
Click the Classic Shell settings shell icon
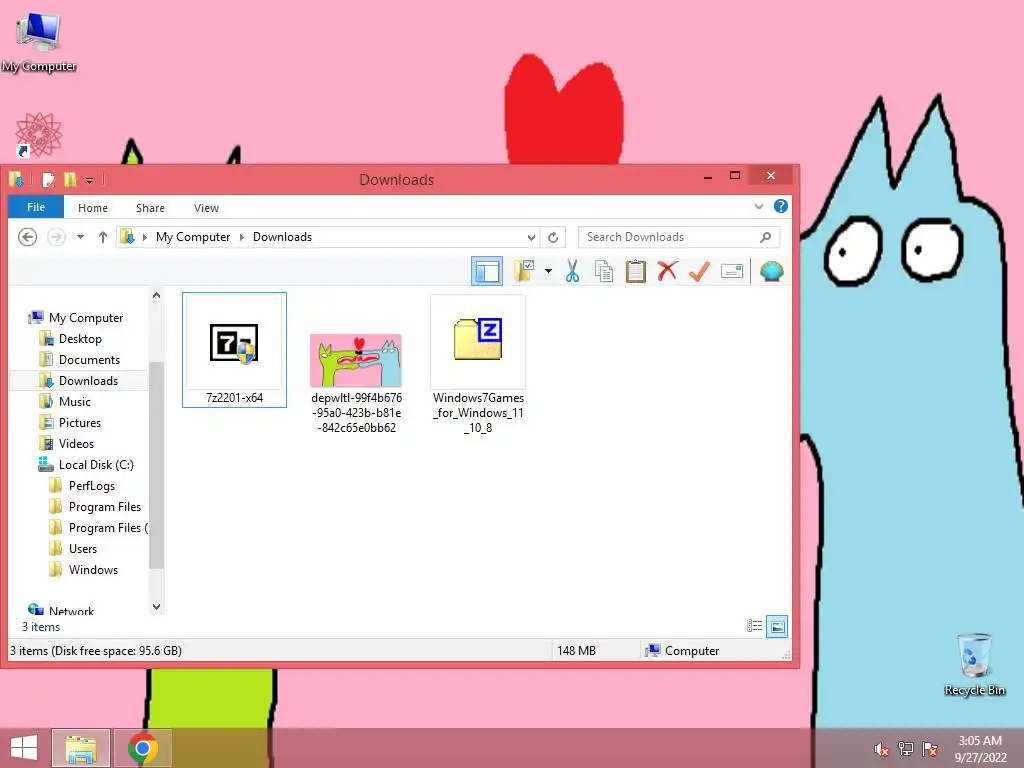[x=771, y=271]
